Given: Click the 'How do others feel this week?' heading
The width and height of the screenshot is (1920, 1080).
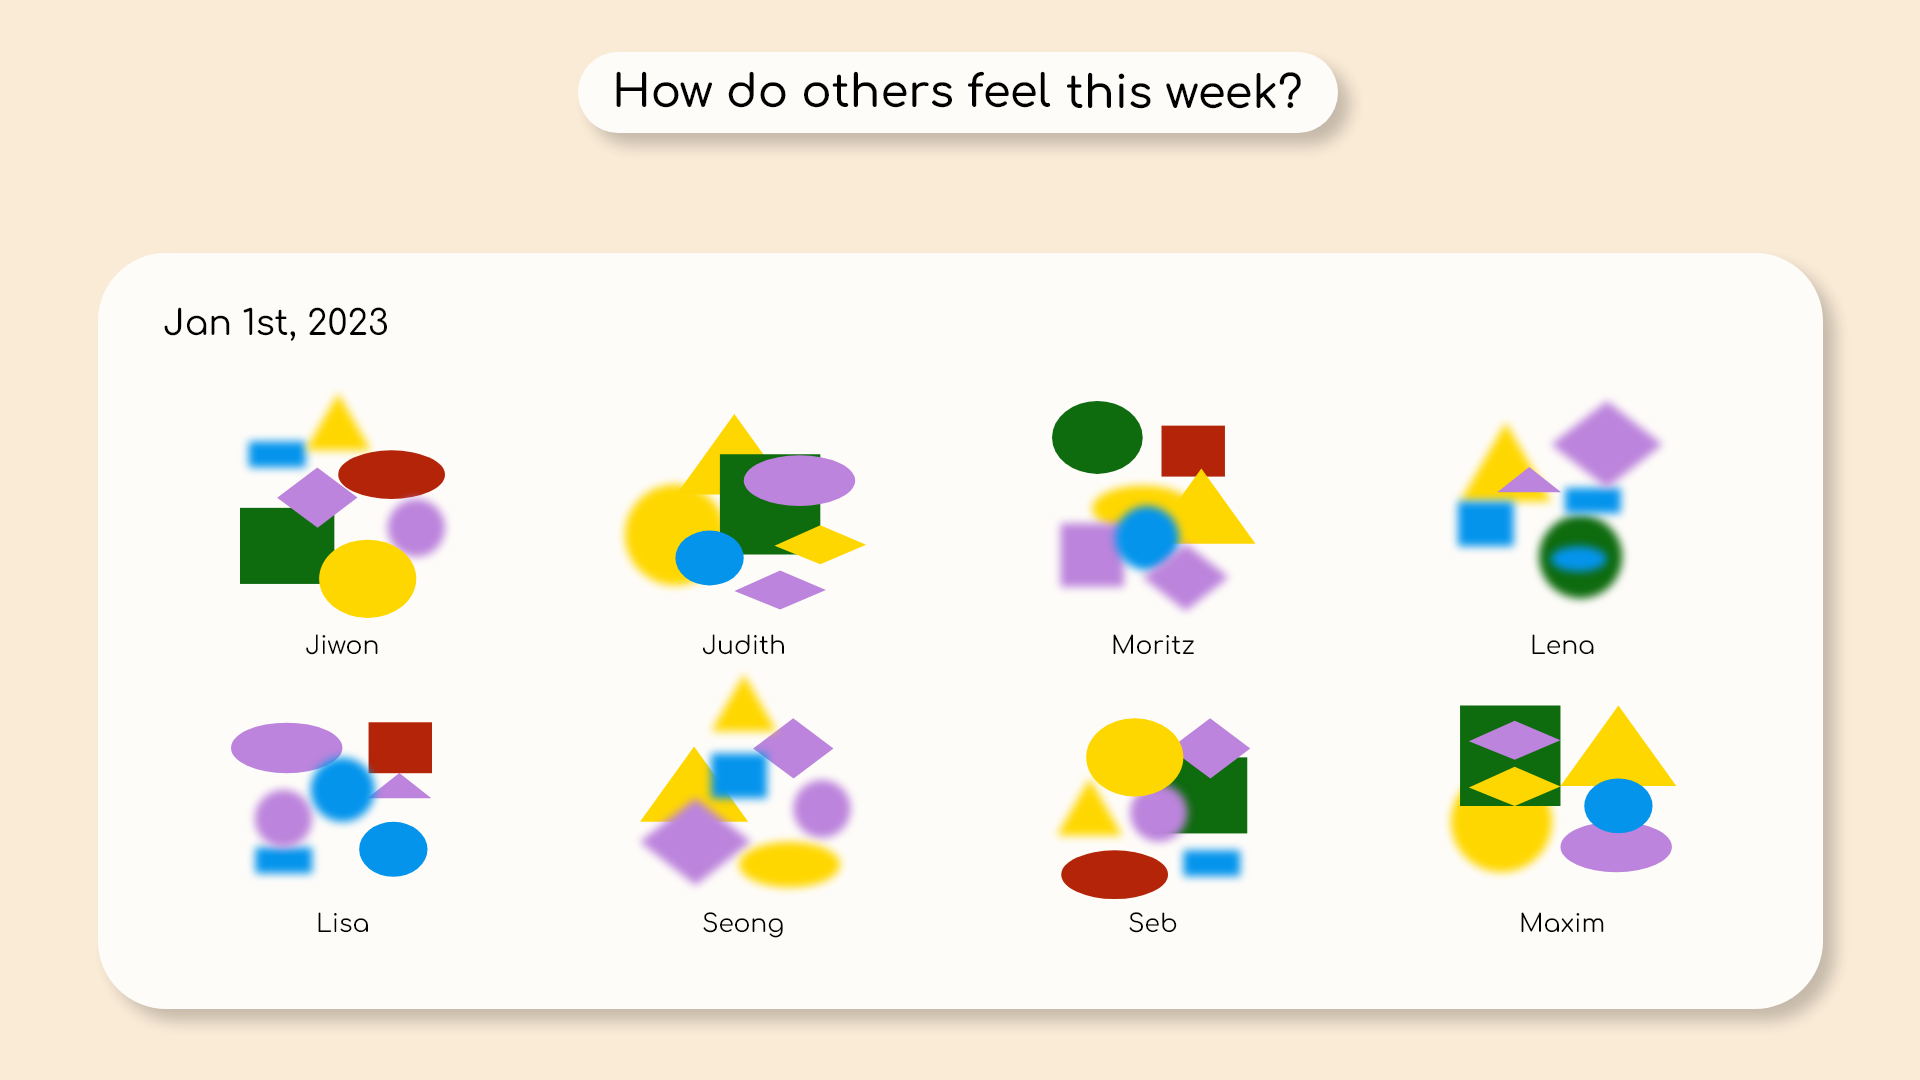Looking at the screenshot, I should coord(958,92).
